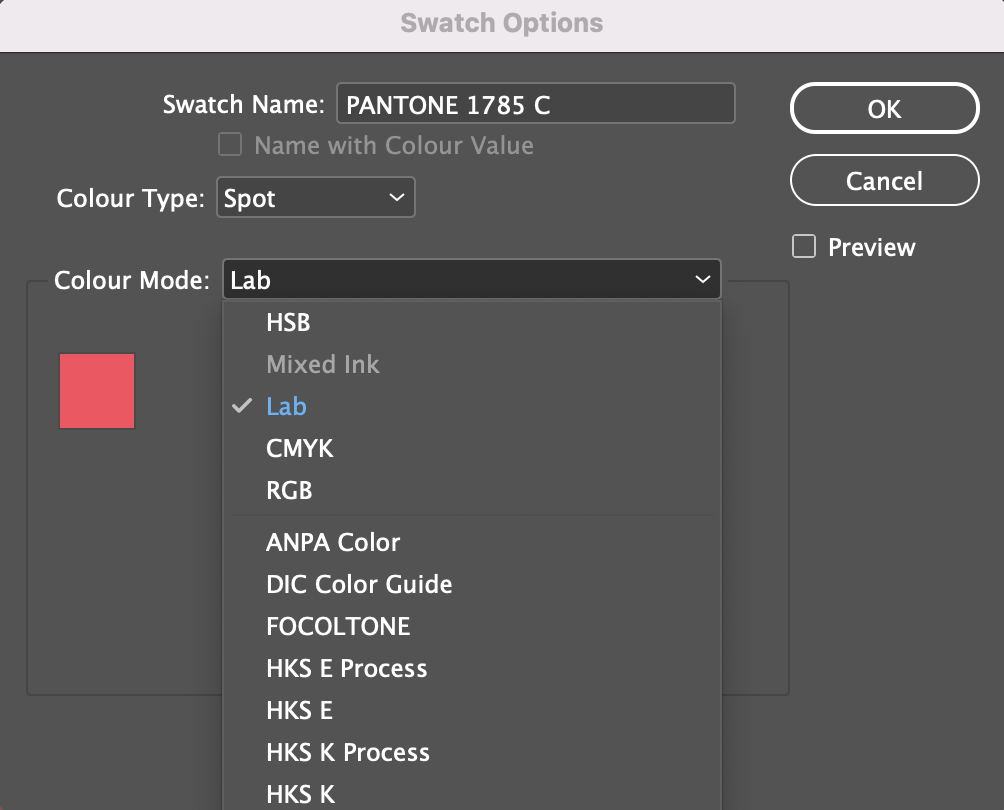This screenshot has height=810, width=1004.
Task: Select HKS E from the list
Action: pyautogui.click(x=299, y=710)
